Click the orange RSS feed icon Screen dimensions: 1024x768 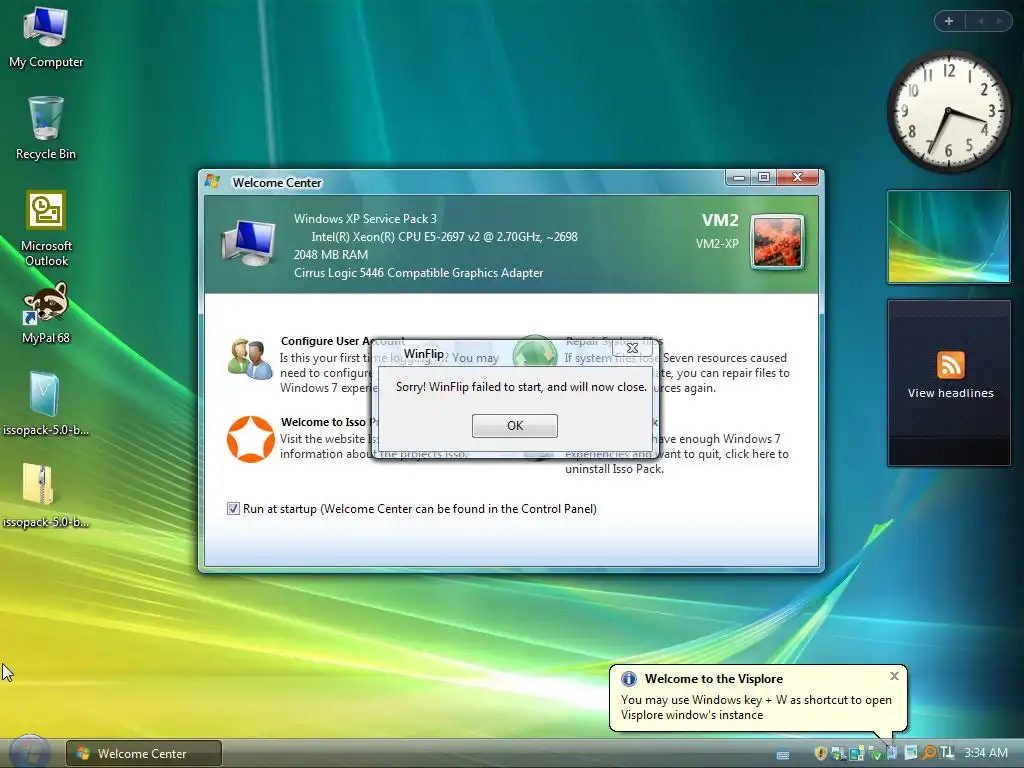(950, 364)
